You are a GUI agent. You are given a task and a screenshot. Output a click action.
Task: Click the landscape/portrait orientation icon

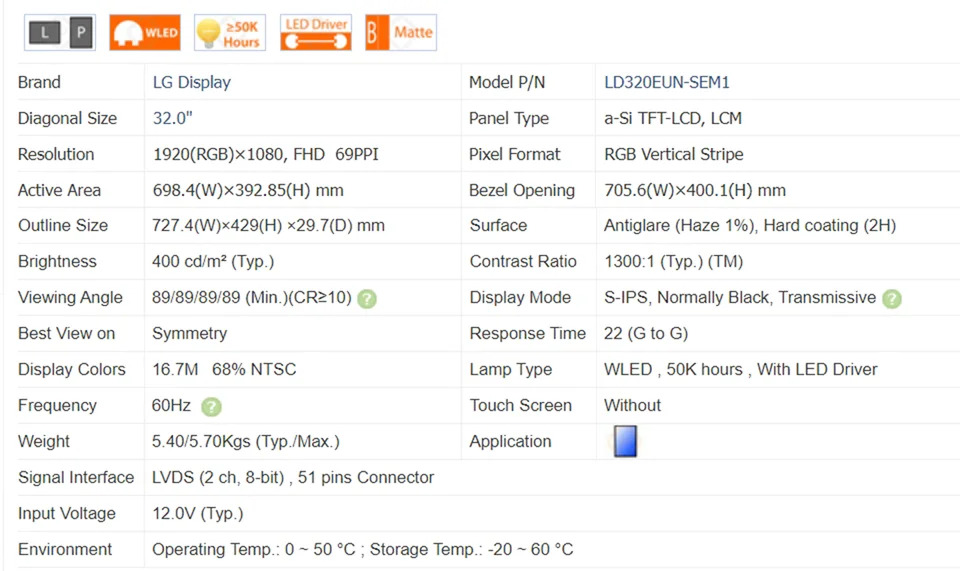60,32
